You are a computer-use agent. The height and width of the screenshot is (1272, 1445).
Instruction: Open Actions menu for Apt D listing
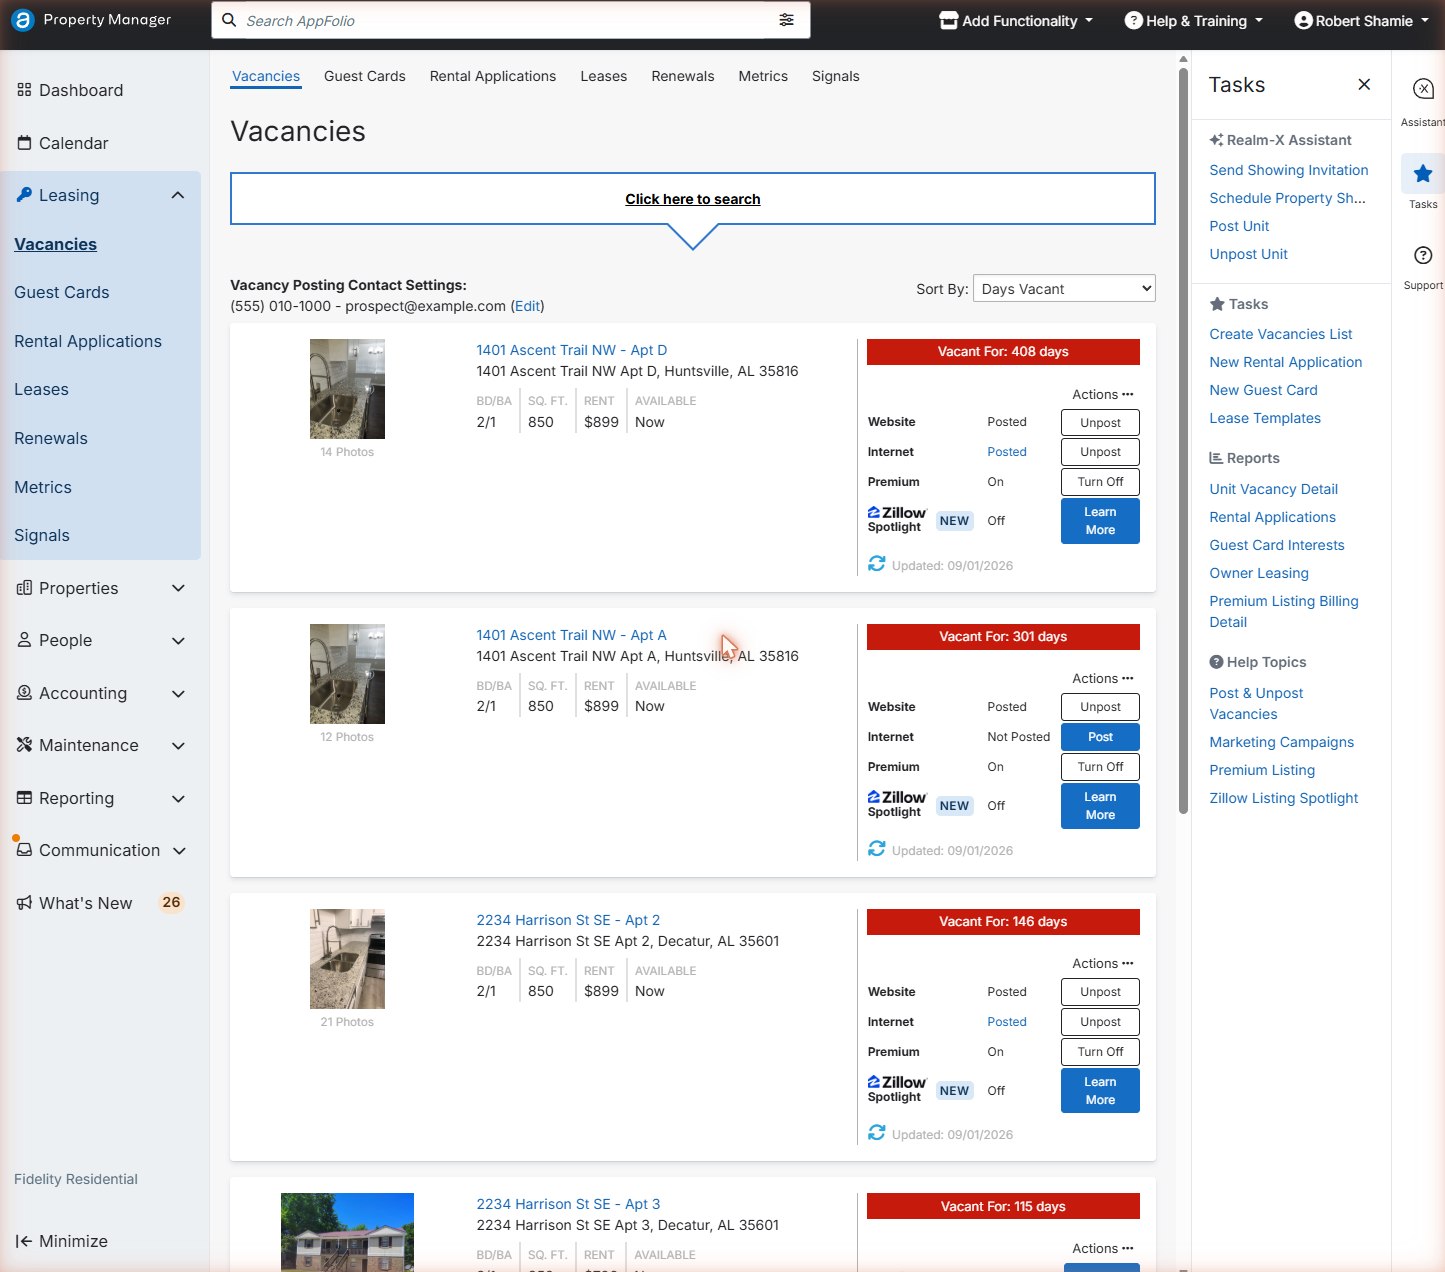1103,394
